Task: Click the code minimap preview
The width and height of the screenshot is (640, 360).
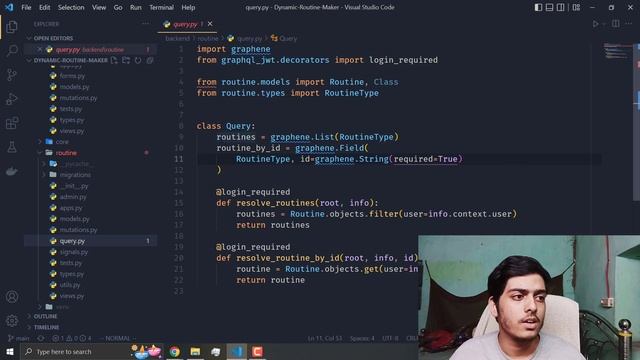Action: tap(616, 51)
